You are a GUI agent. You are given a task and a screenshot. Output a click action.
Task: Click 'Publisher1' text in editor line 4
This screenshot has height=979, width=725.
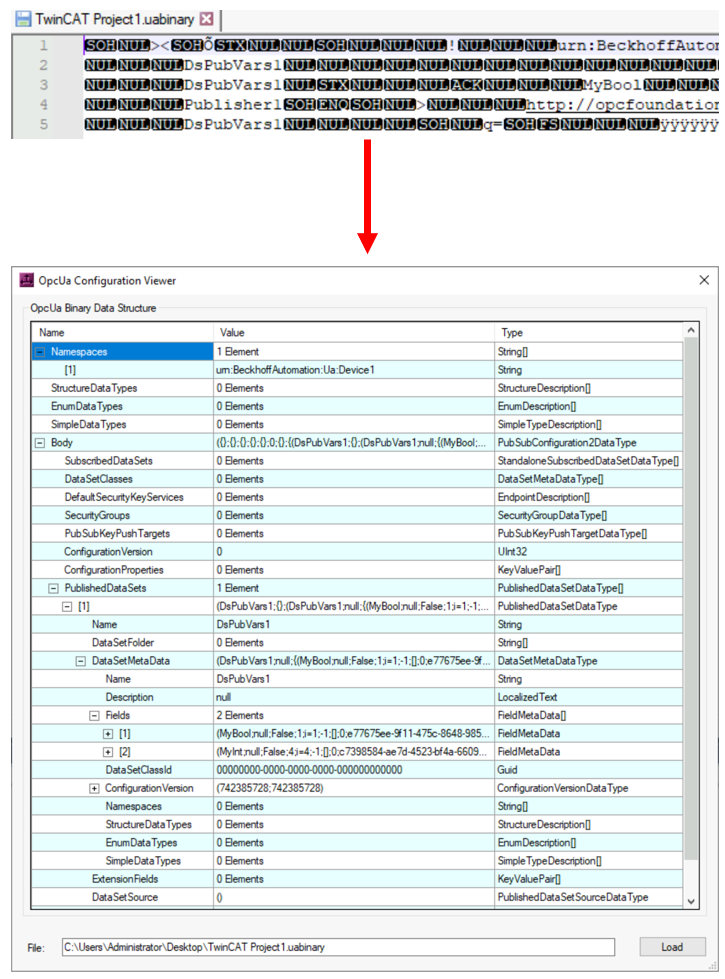[232, 104]
